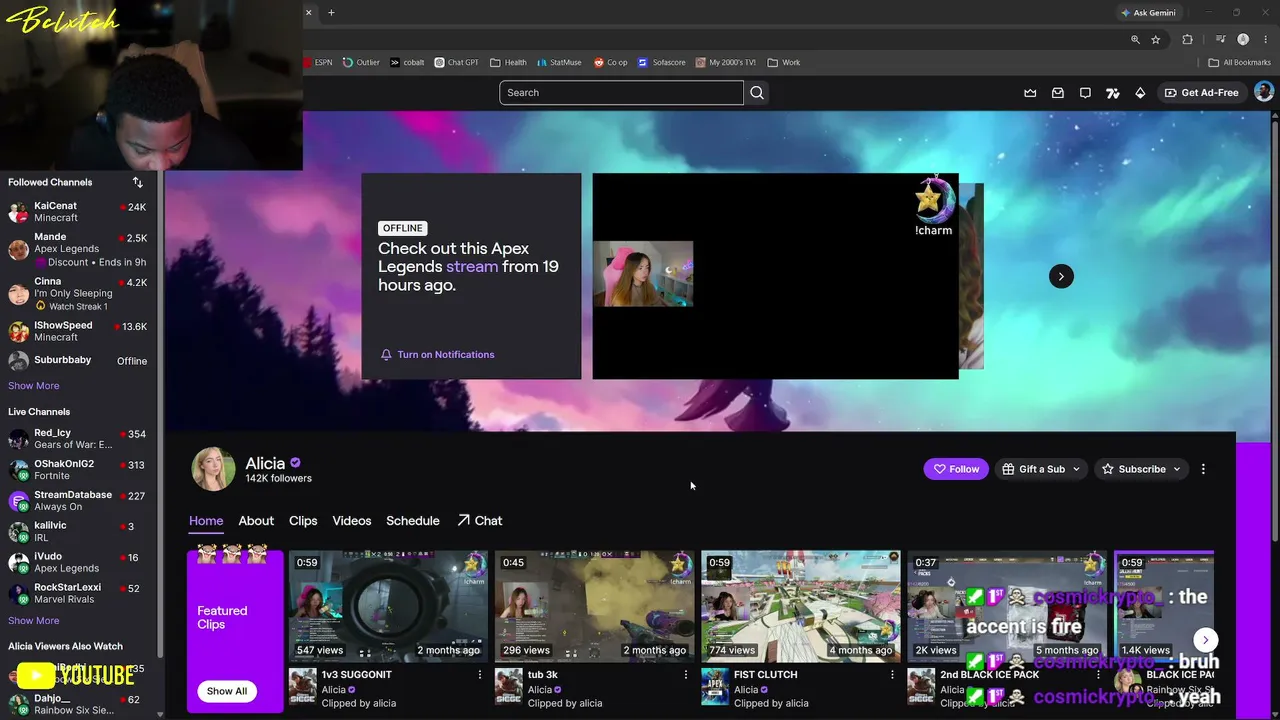Open the Chrome profile avatar
The height and width of the screenshot is (720, 1280).
[1243, 40]
